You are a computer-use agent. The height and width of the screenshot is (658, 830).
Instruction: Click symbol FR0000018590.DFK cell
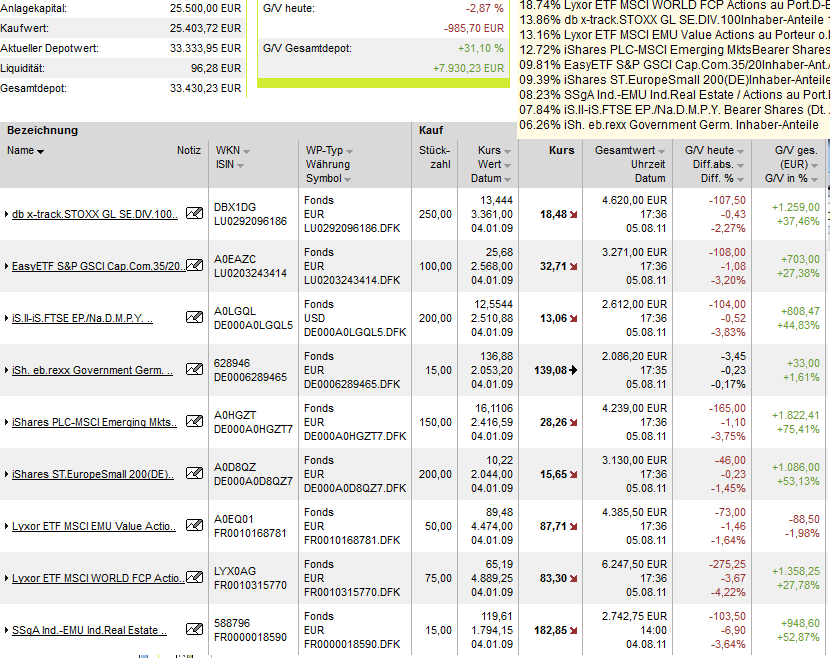click(352, 644)
